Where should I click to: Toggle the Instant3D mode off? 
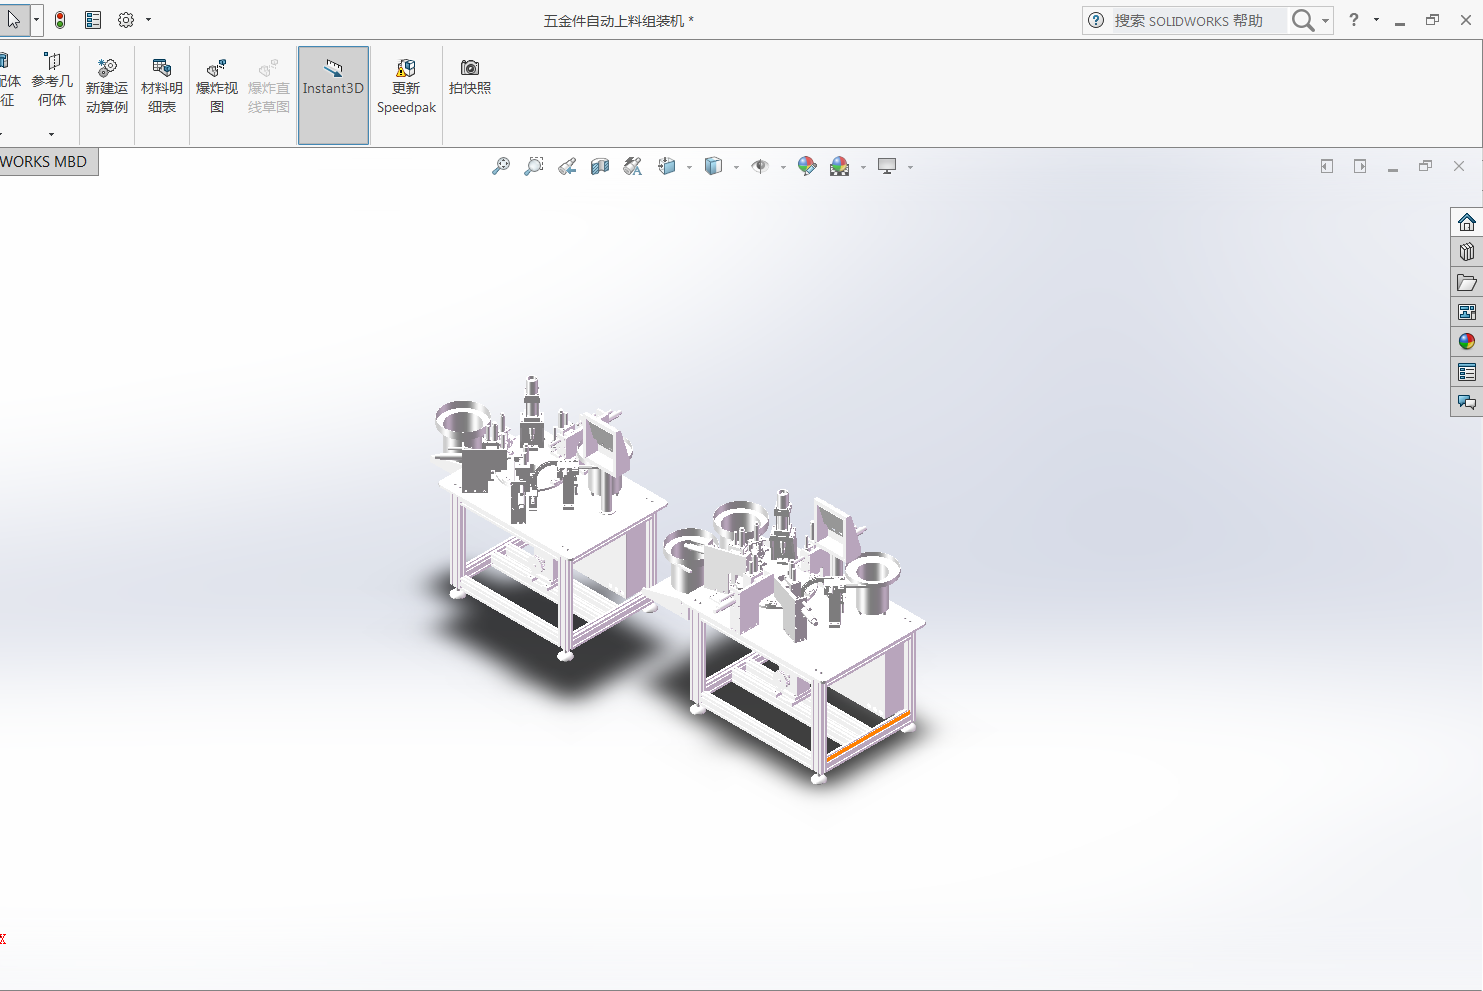[333, 95]
